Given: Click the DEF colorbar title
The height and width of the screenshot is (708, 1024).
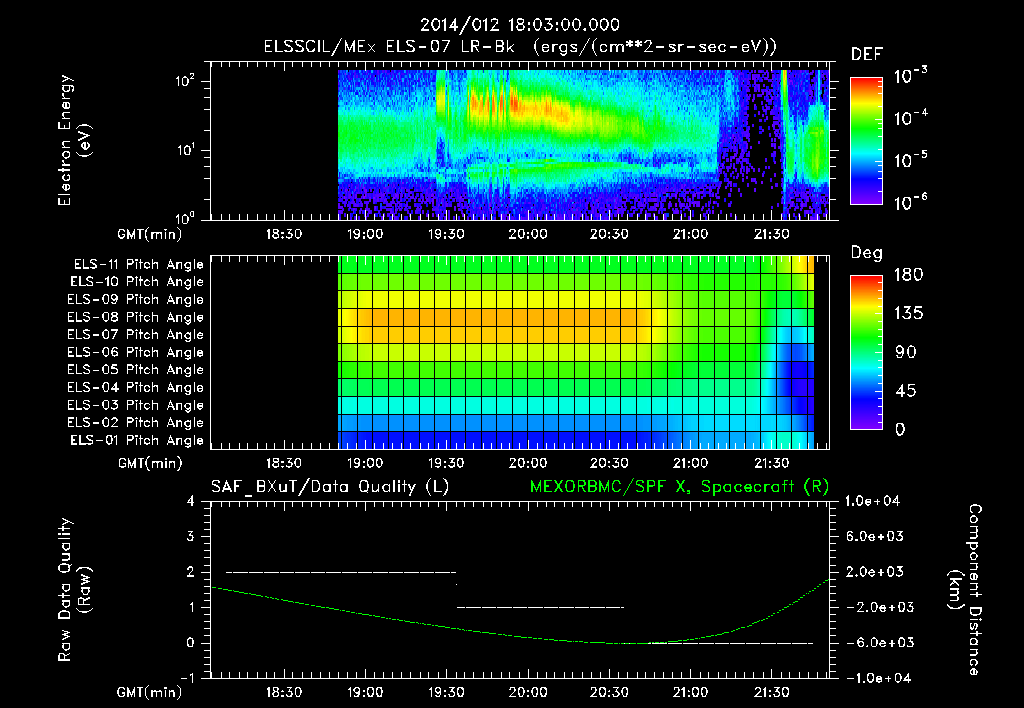Looking at the screenshot, I should point(867,55).
